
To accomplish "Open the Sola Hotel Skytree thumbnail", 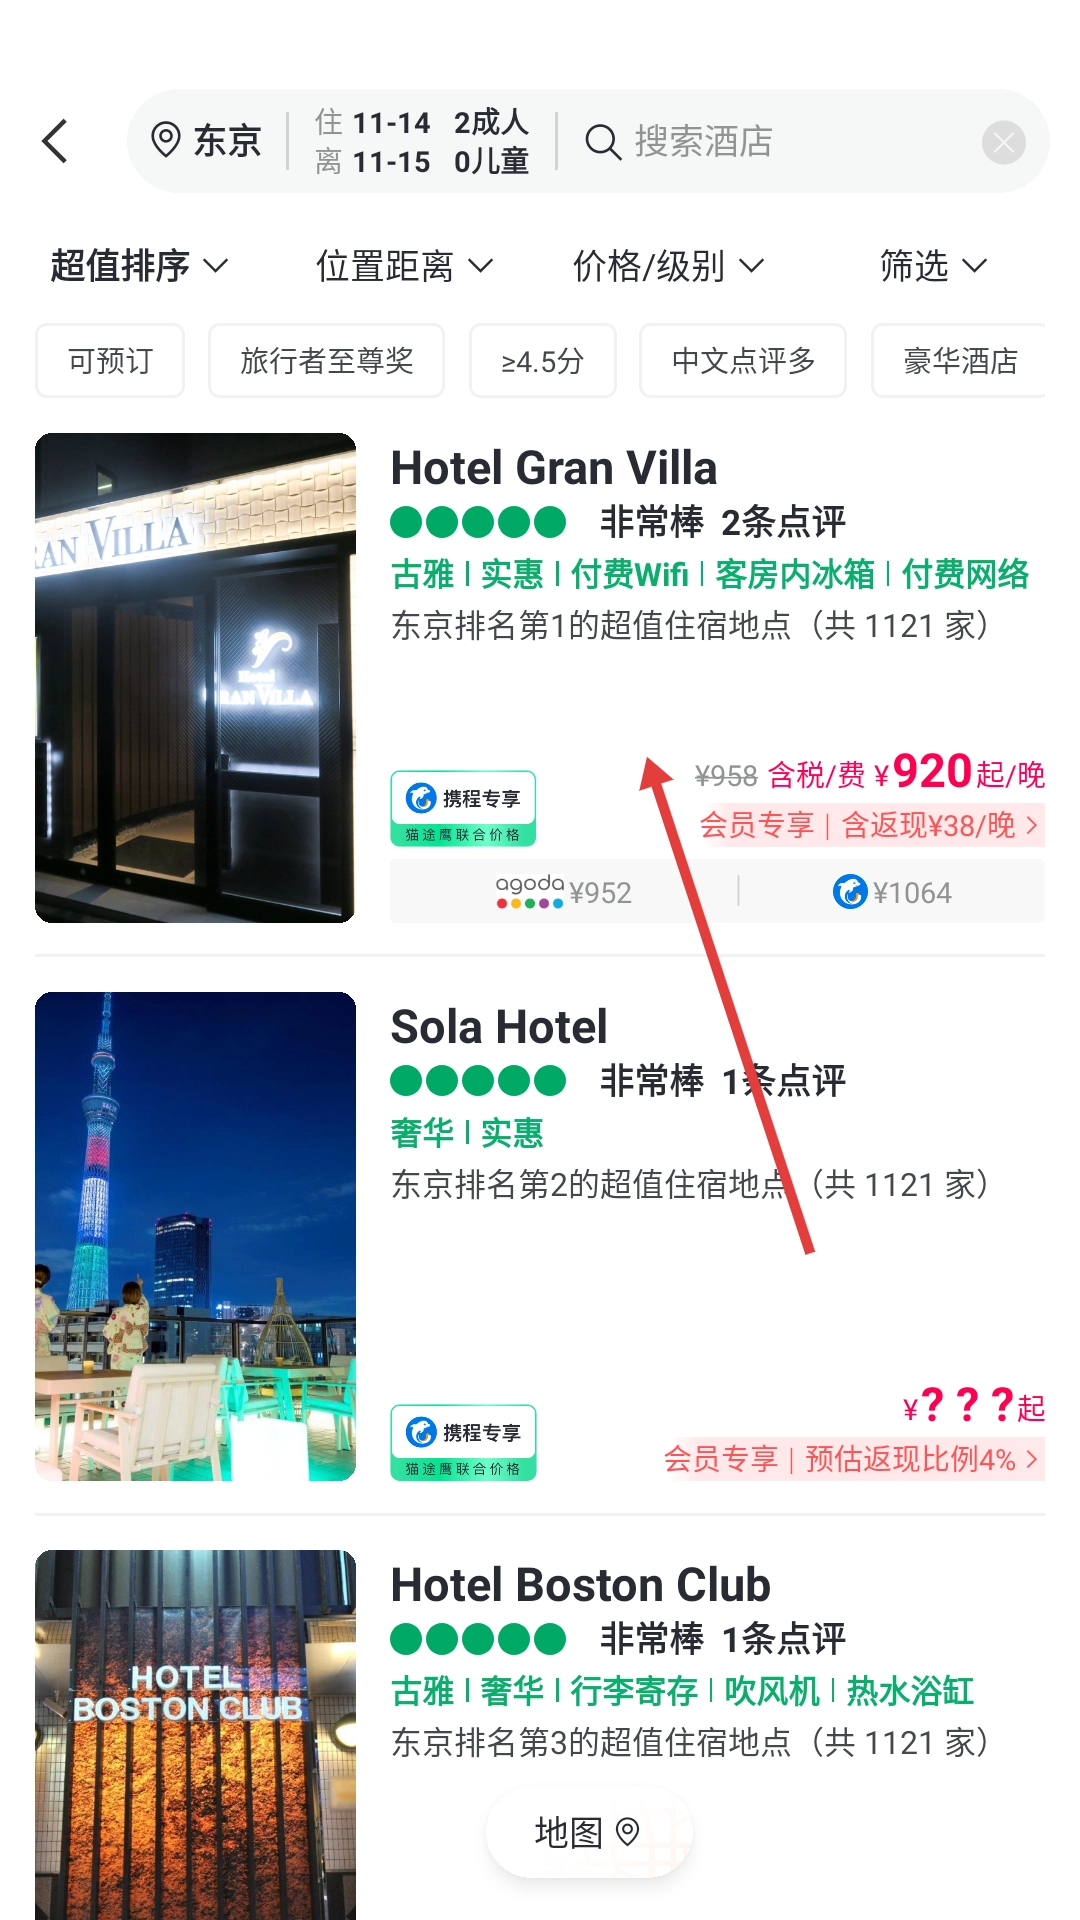I will [x=195, y=1236].
